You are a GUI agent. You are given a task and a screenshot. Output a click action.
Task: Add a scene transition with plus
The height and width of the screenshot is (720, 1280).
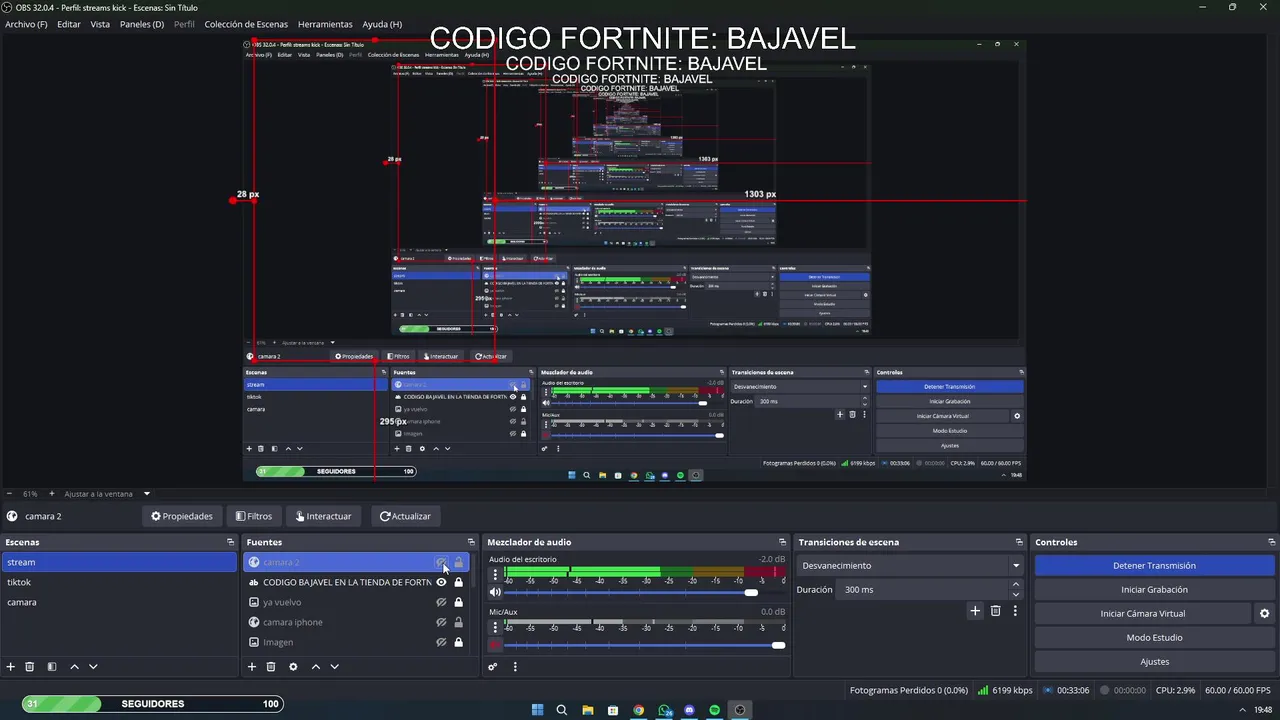pyautogui.click(x=975, y=611)
